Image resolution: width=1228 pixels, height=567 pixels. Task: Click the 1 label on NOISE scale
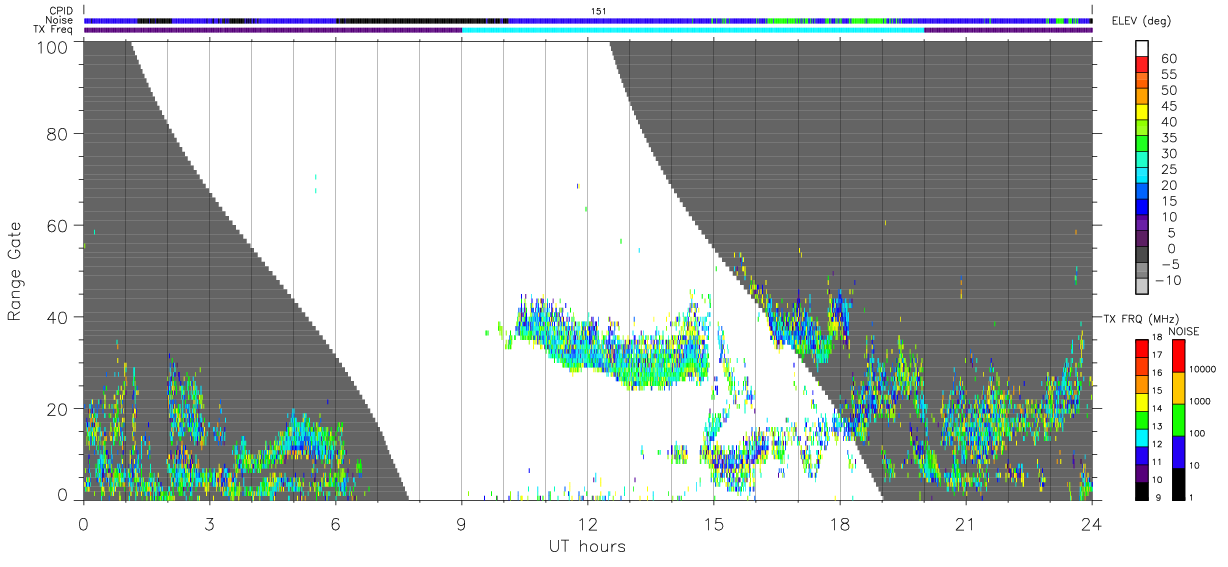click(1192, 497)
